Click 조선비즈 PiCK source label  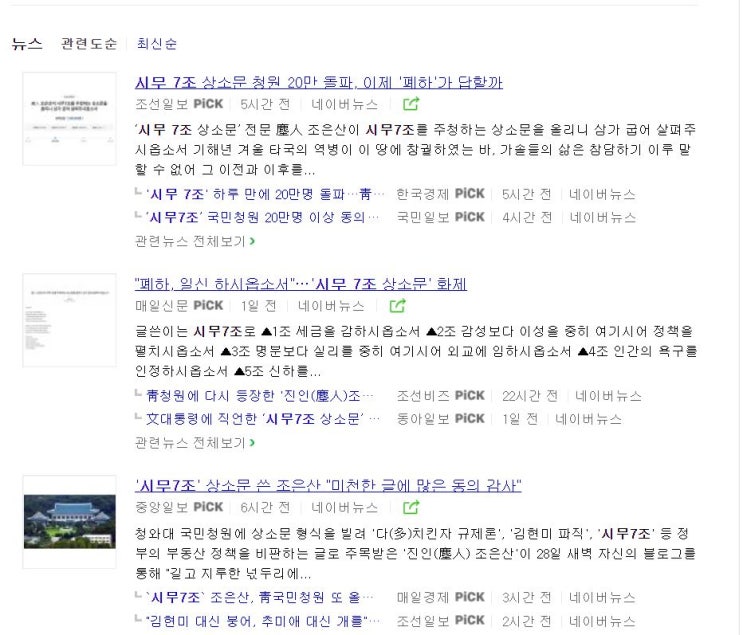441,396
